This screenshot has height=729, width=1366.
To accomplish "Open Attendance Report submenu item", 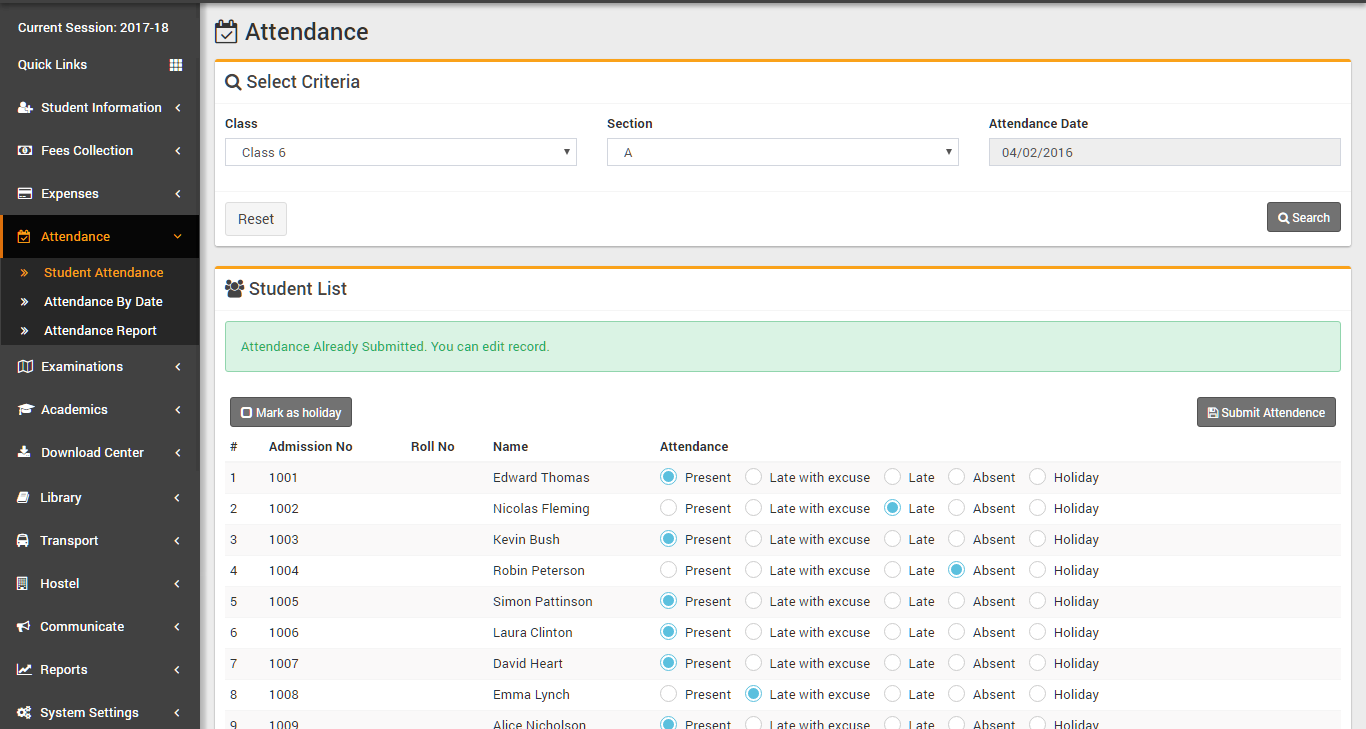I will (100, 331).
